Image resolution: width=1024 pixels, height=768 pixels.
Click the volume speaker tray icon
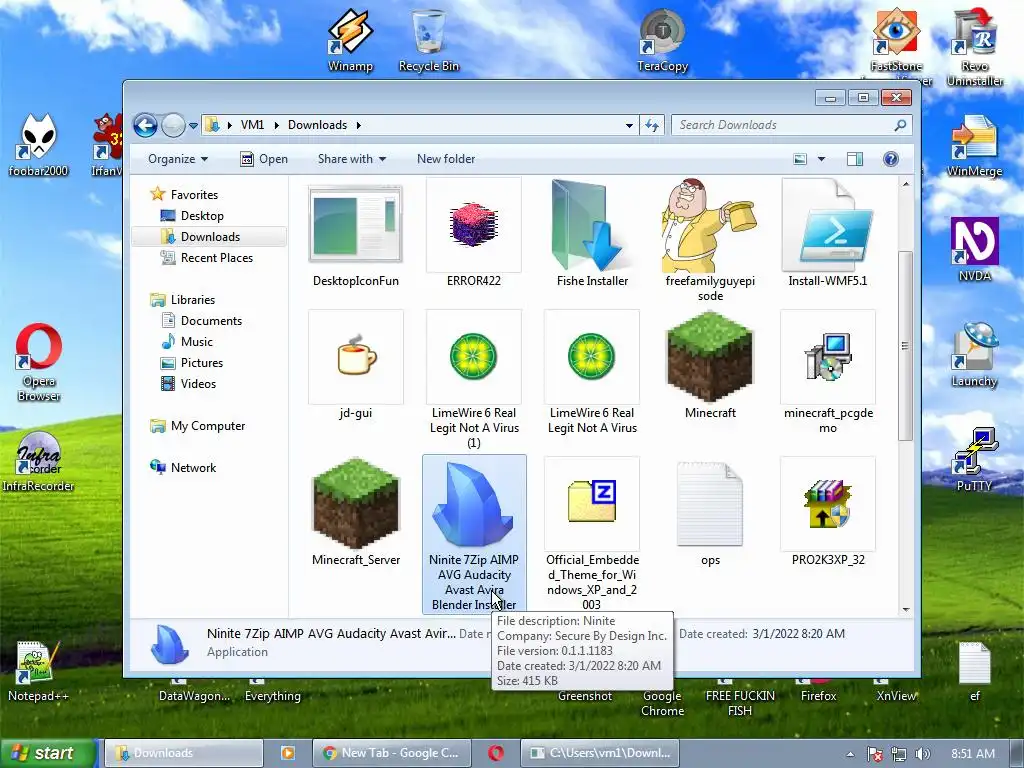coord(922,754)
